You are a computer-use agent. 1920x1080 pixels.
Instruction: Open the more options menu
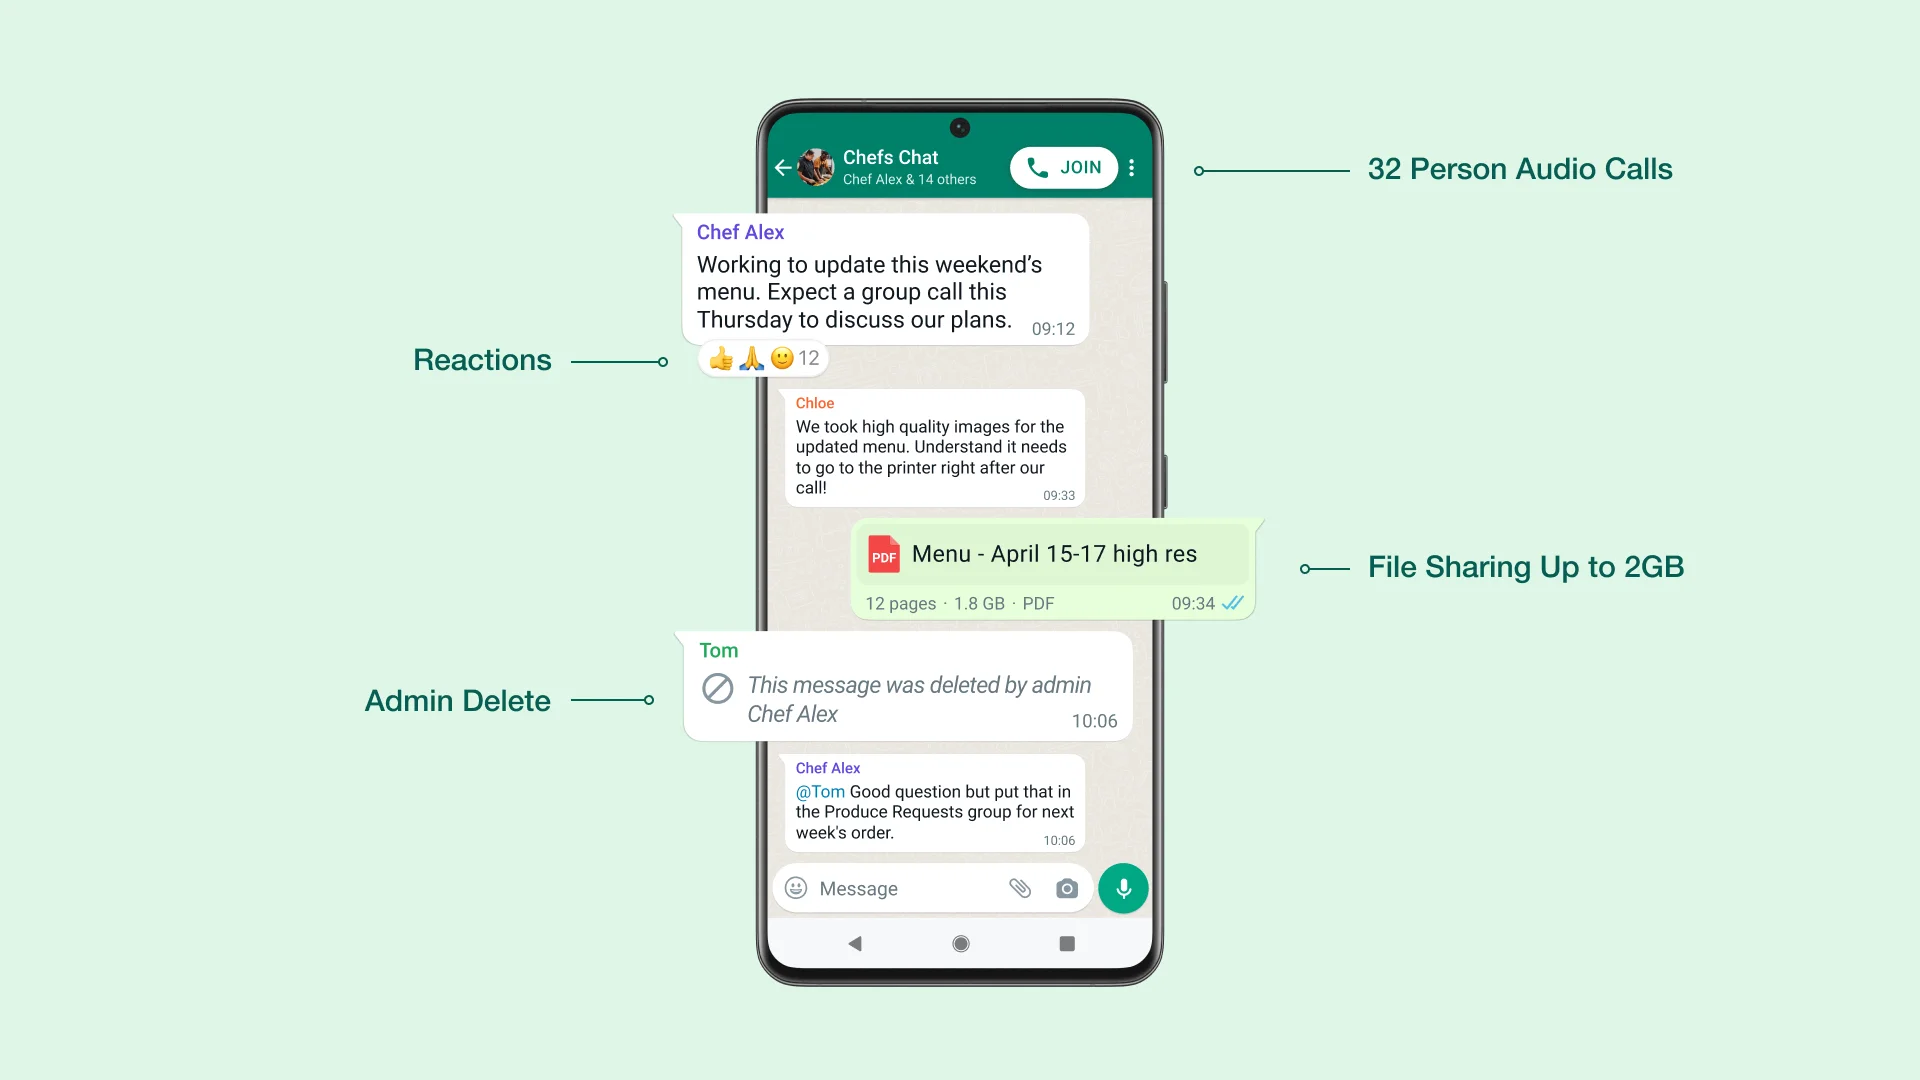1131,167
